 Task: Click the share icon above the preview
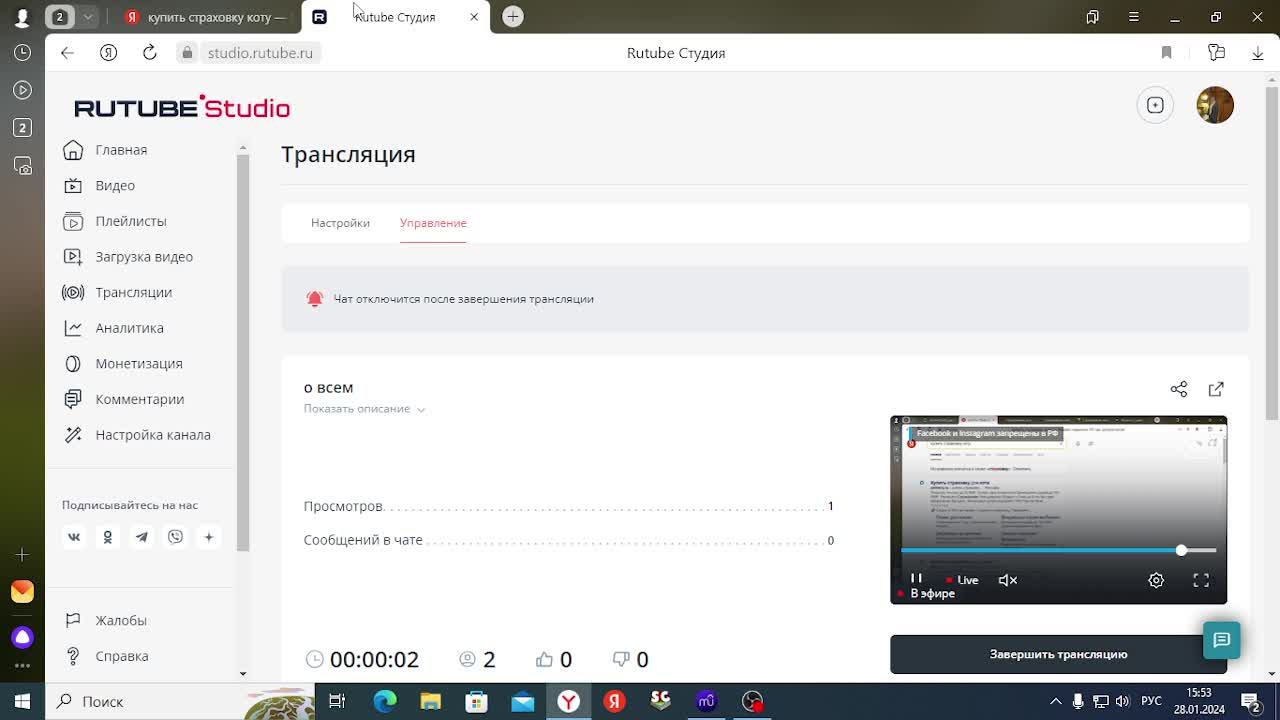point(1179,389)
